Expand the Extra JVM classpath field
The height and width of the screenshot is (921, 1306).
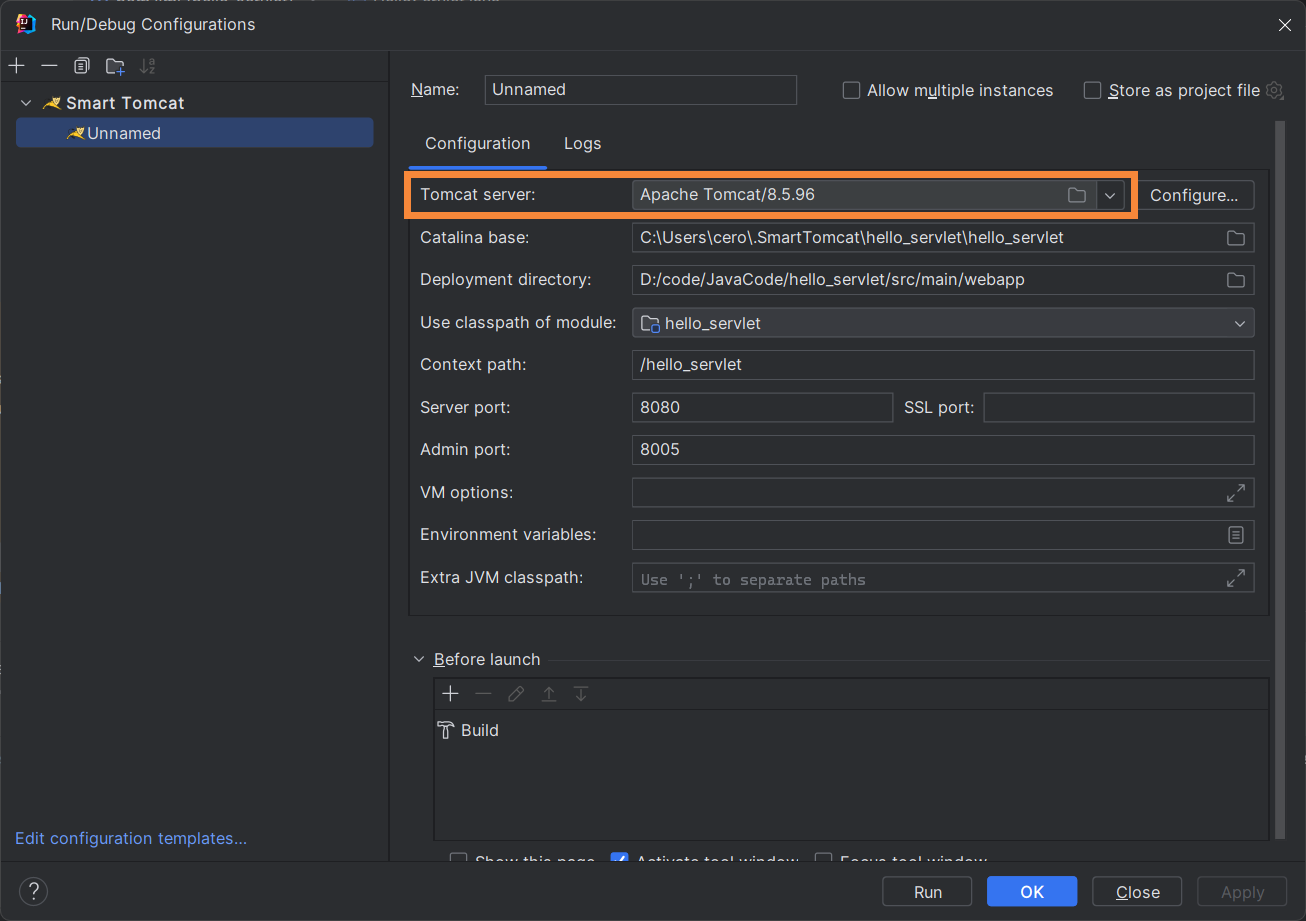click(1236, 578)
